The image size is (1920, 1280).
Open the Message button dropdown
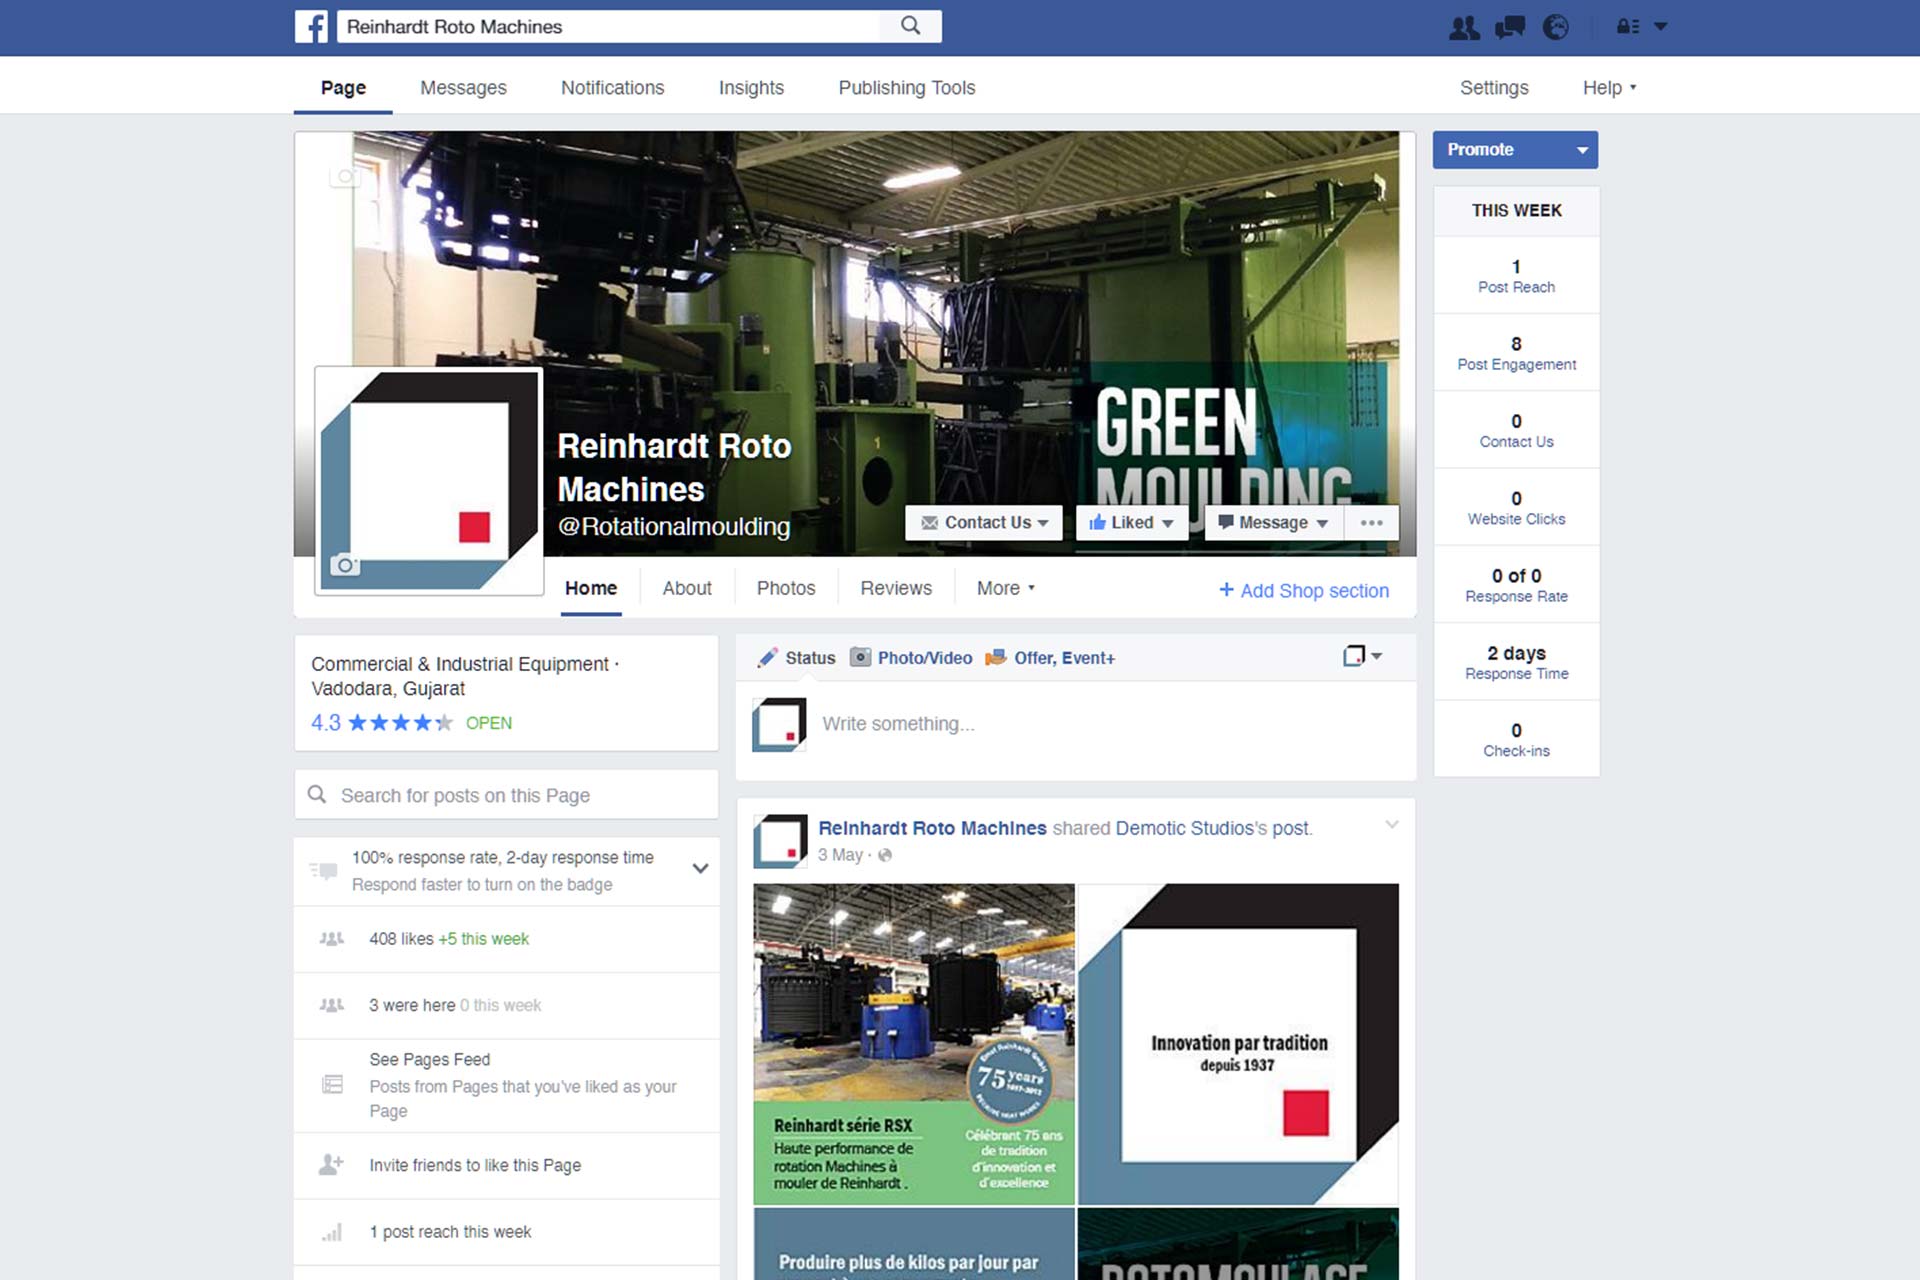point(1273,523)
